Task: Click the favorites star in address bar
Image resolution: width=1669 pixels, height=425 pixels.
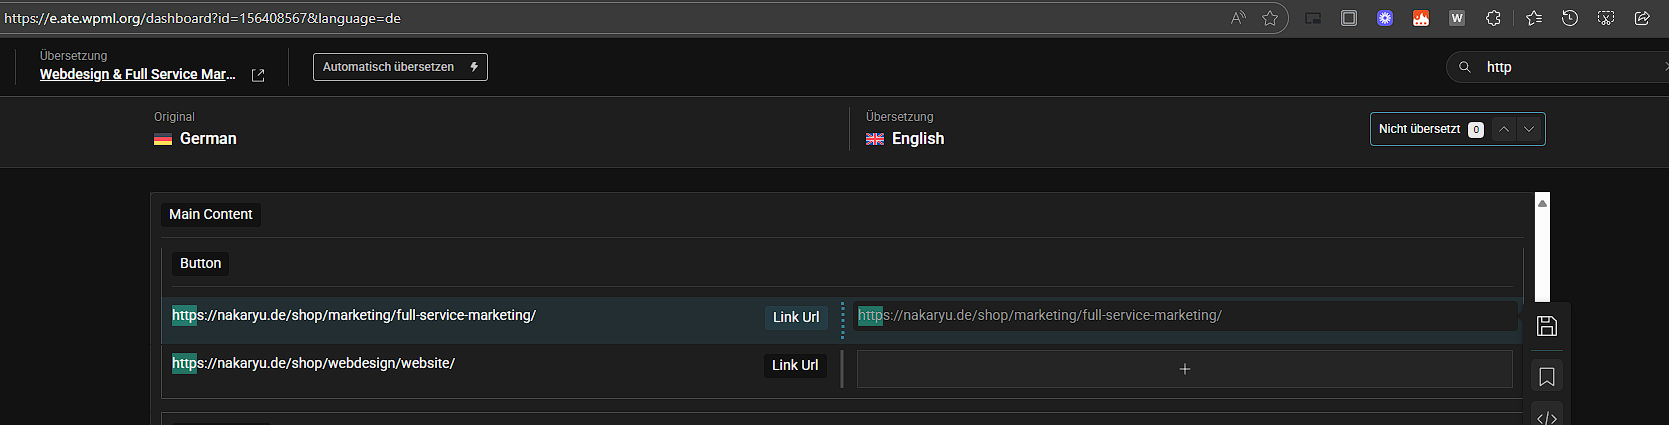Action: pyautogui.click(x=1270, y=18)
